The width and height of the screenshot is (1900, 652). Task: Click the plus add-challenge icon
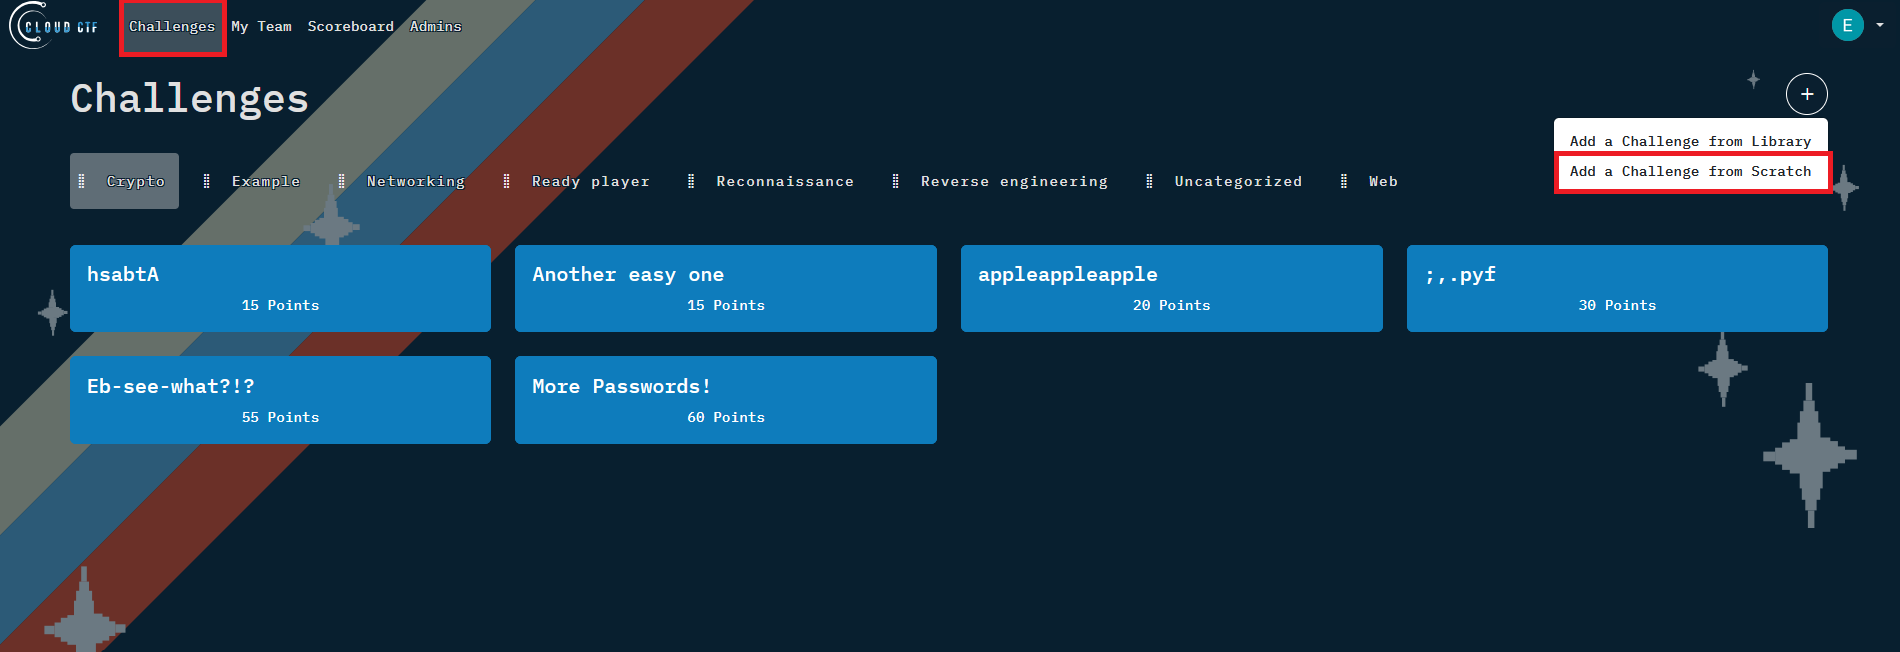[x=1806, y=94]
